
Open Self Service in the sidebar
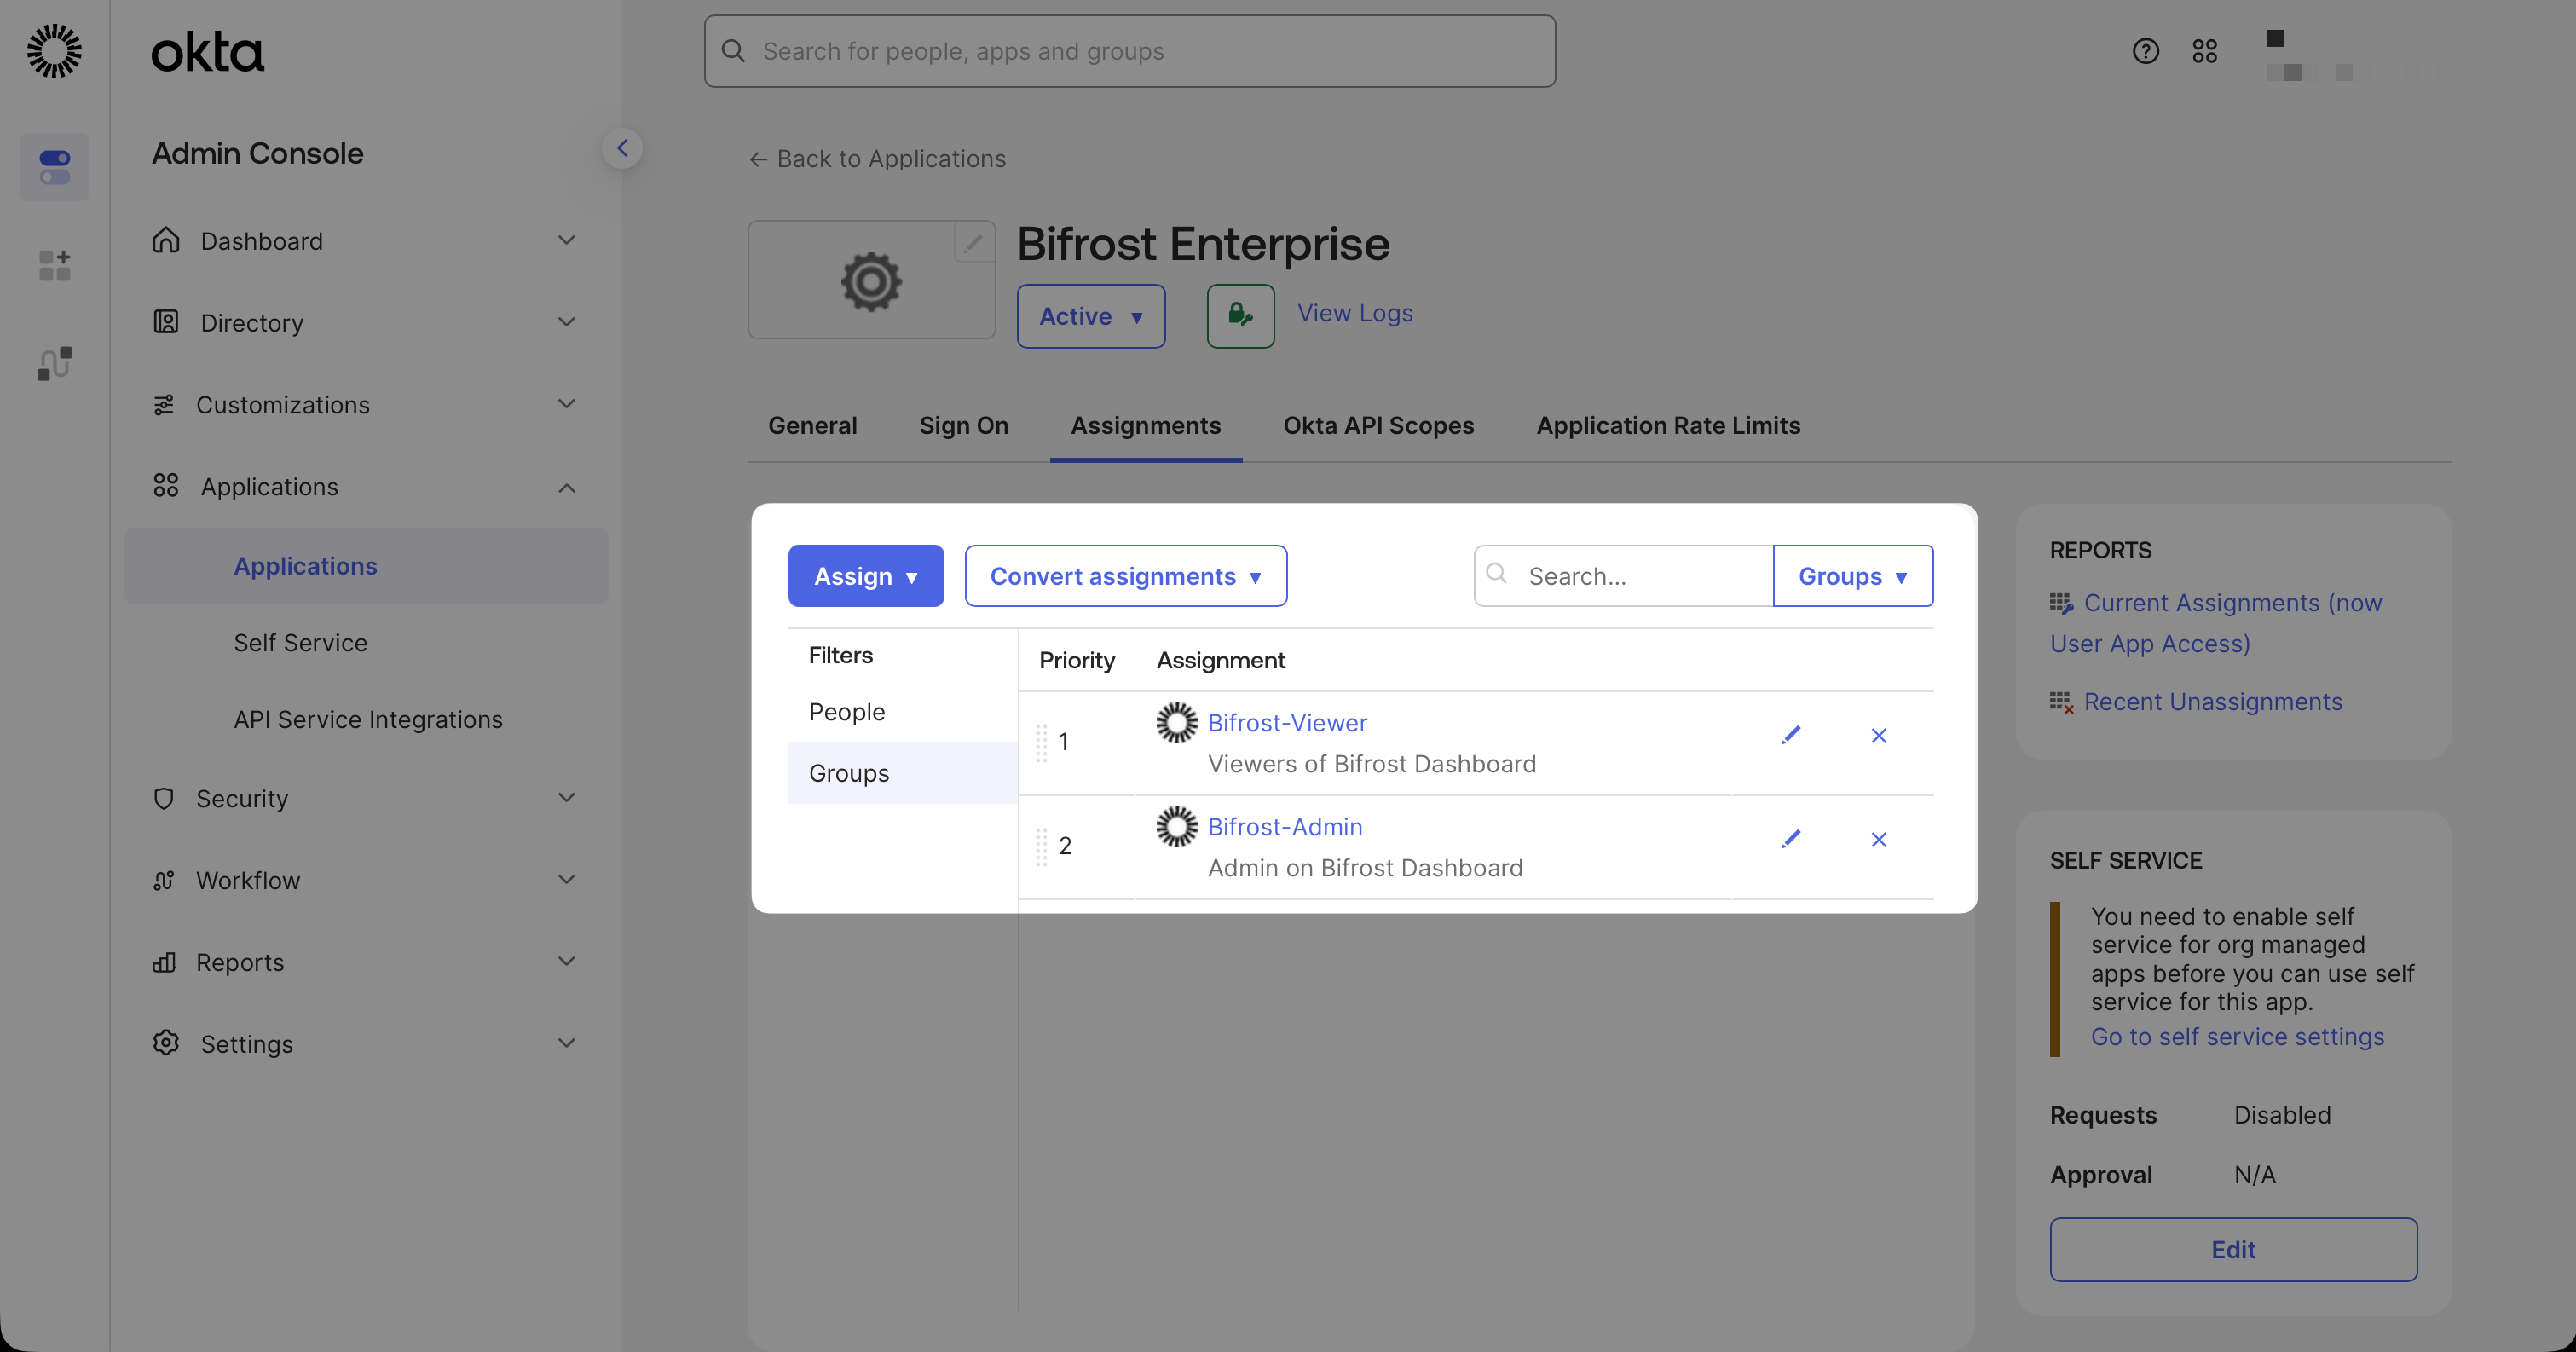(300, 643)
